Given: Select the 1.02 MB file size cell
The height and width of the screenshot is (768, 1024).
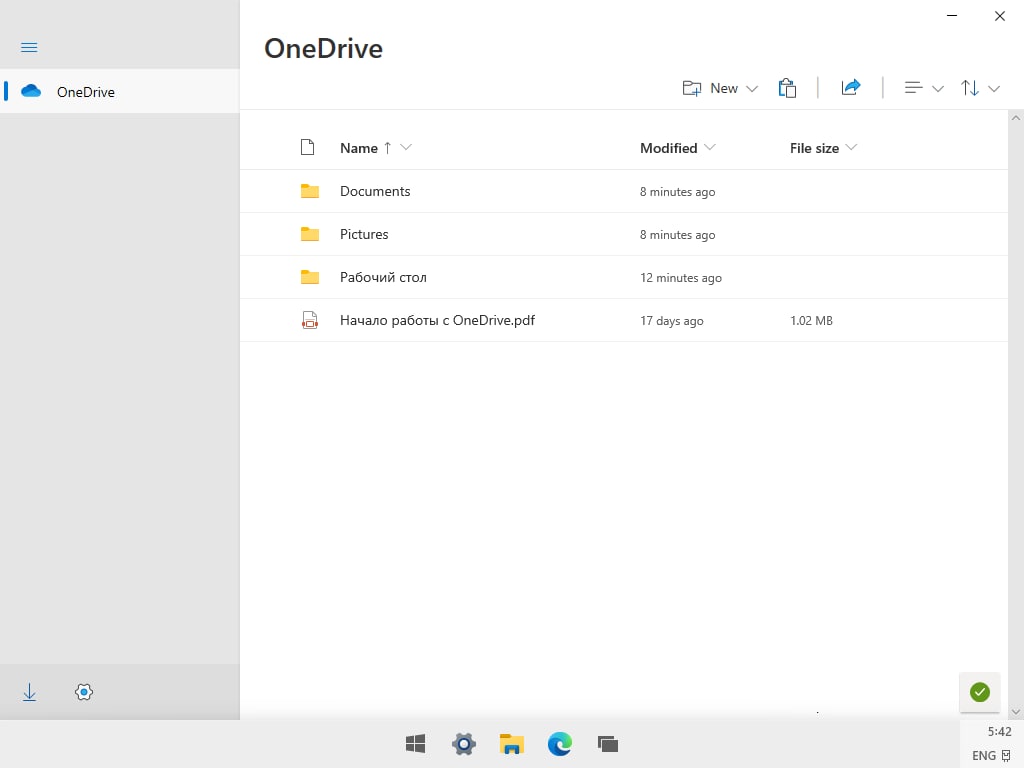Looking at the screenshot, I should [811, 321].
